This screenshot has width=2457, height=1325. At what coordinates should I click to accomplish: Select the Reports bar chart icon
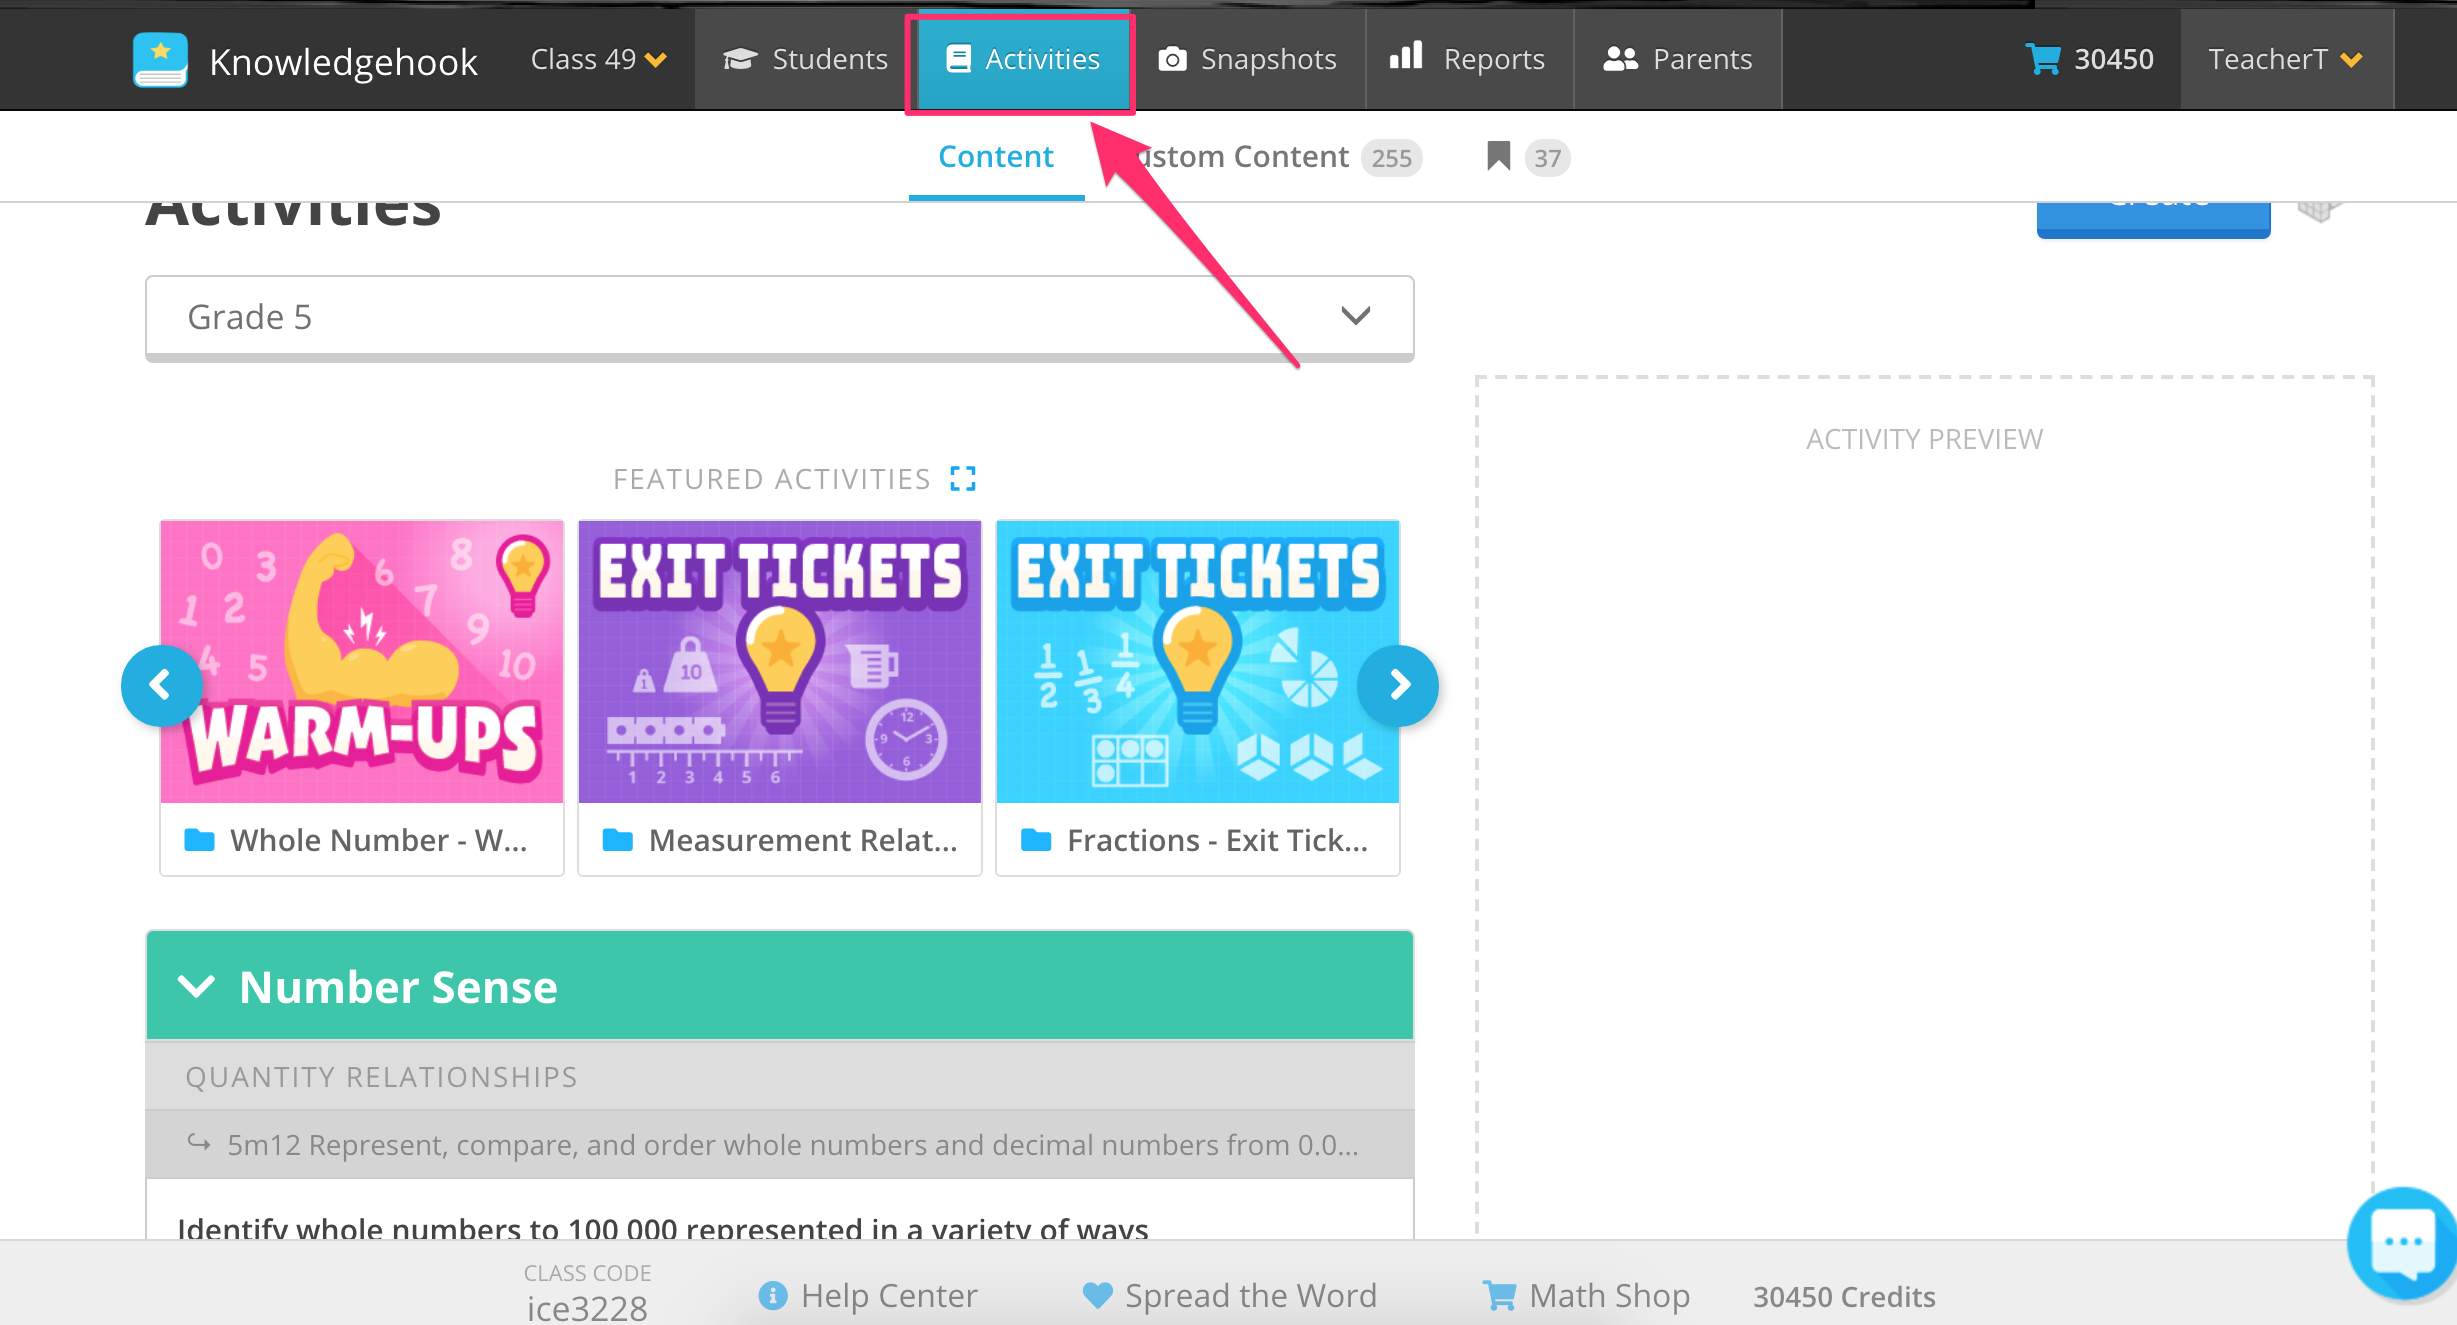1406,59
